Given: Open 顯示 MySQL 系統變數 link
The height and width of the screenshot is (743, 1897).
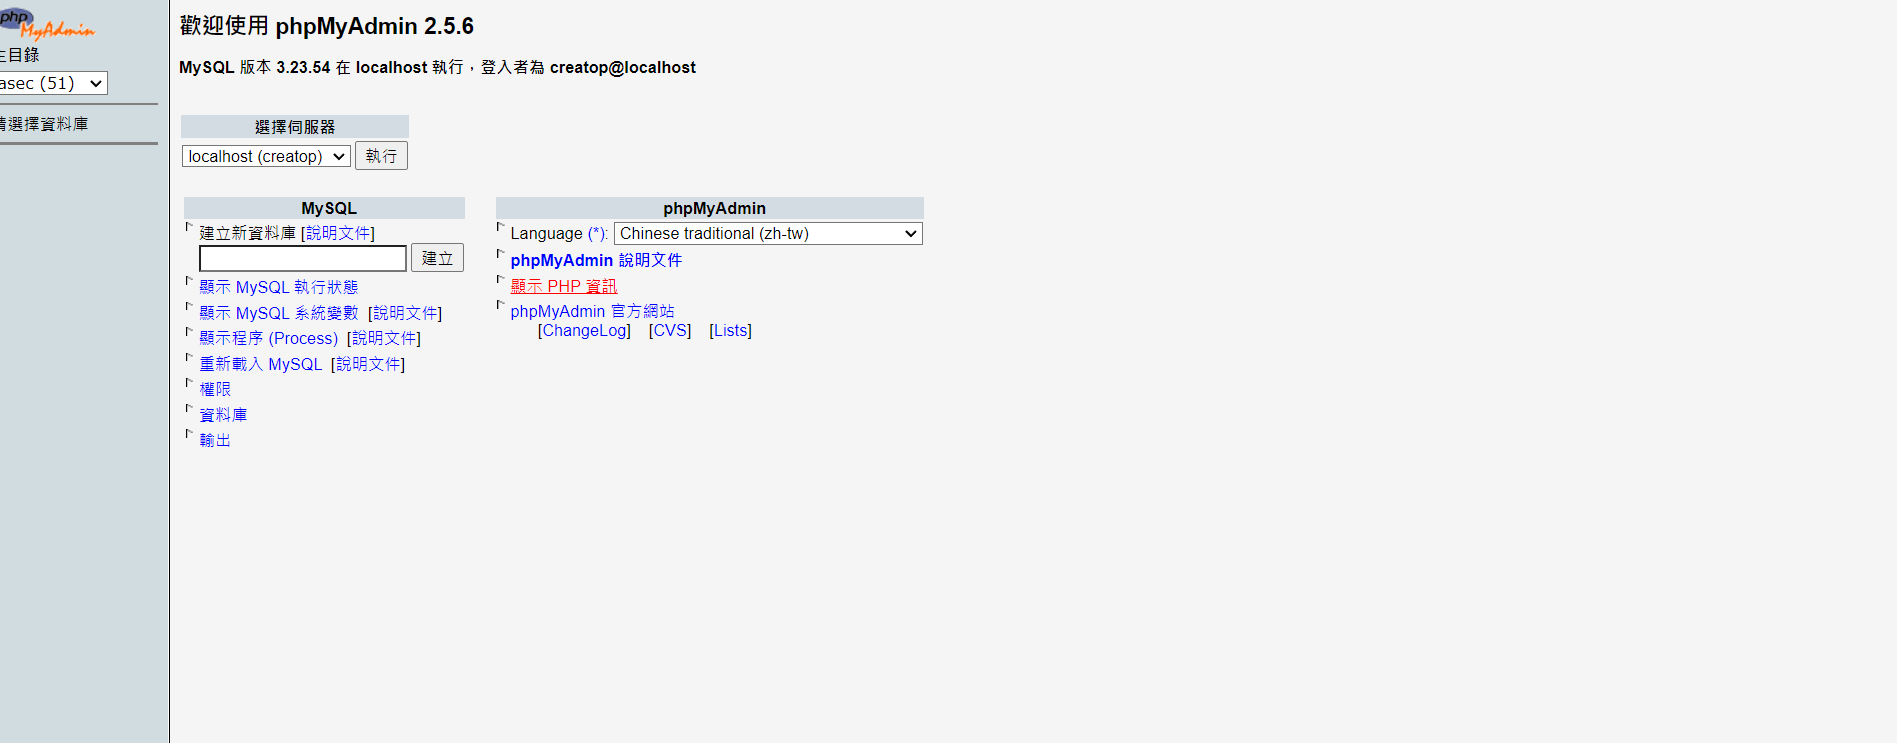Looking at the screenshot, I should 278,313.
